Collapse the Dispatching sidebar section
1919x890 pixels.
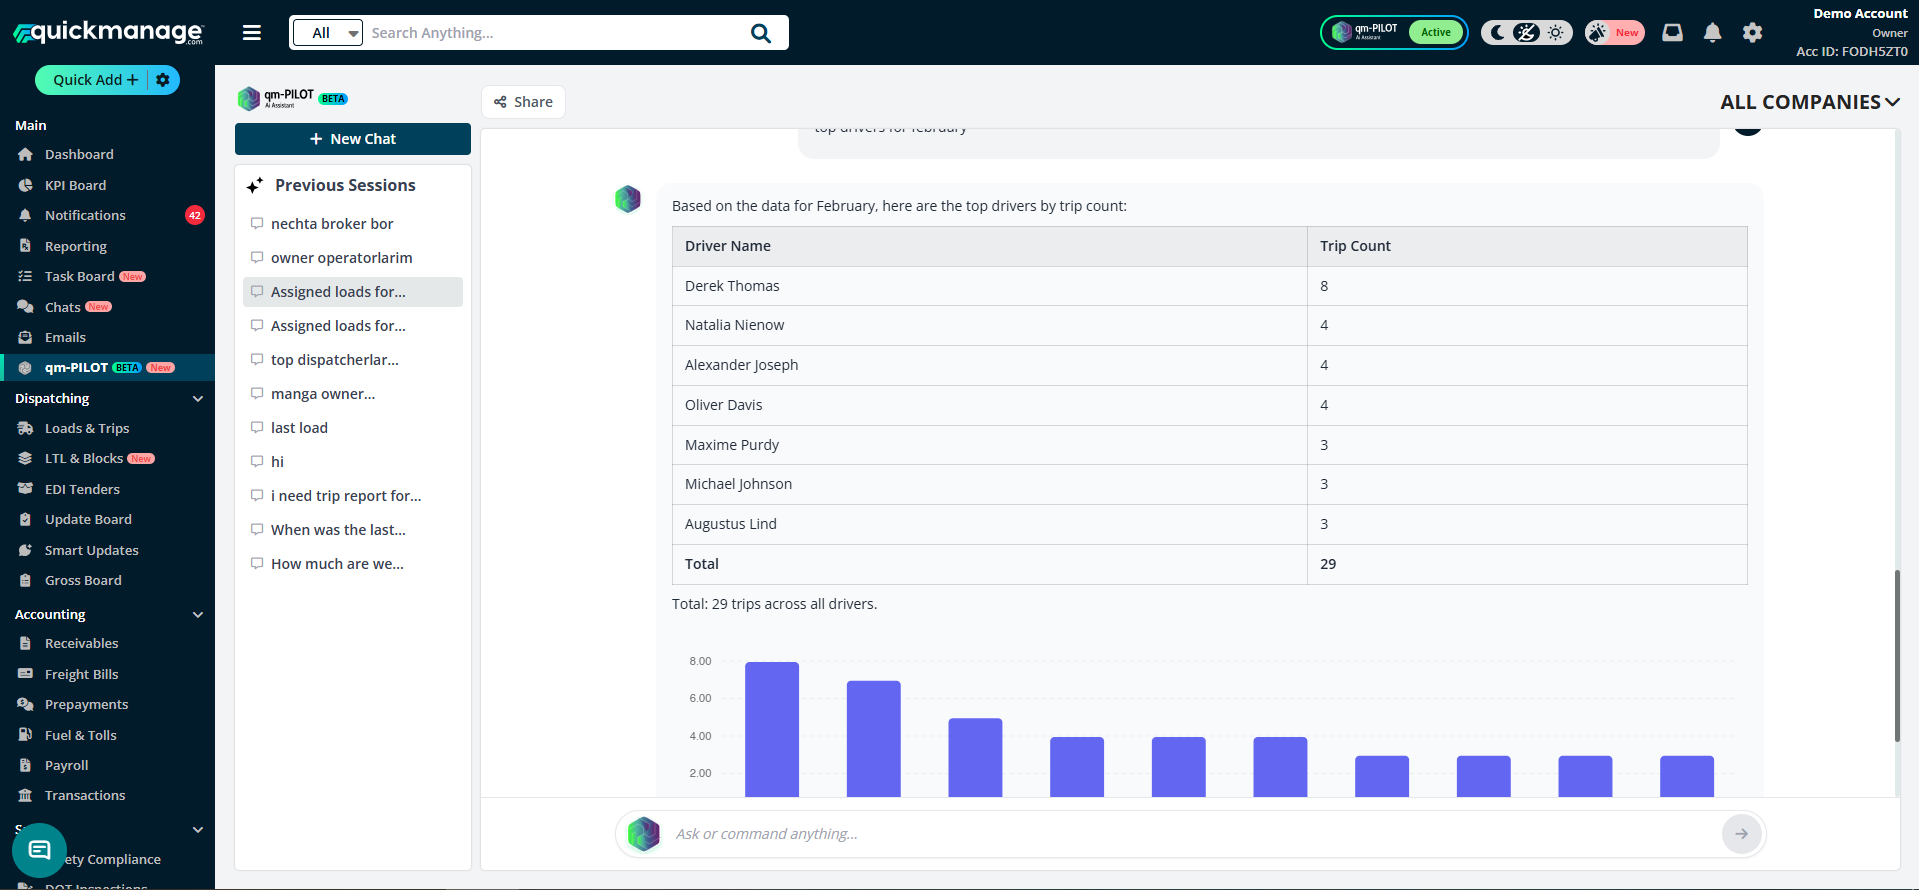pyautogui.click(x=197, y=399)
